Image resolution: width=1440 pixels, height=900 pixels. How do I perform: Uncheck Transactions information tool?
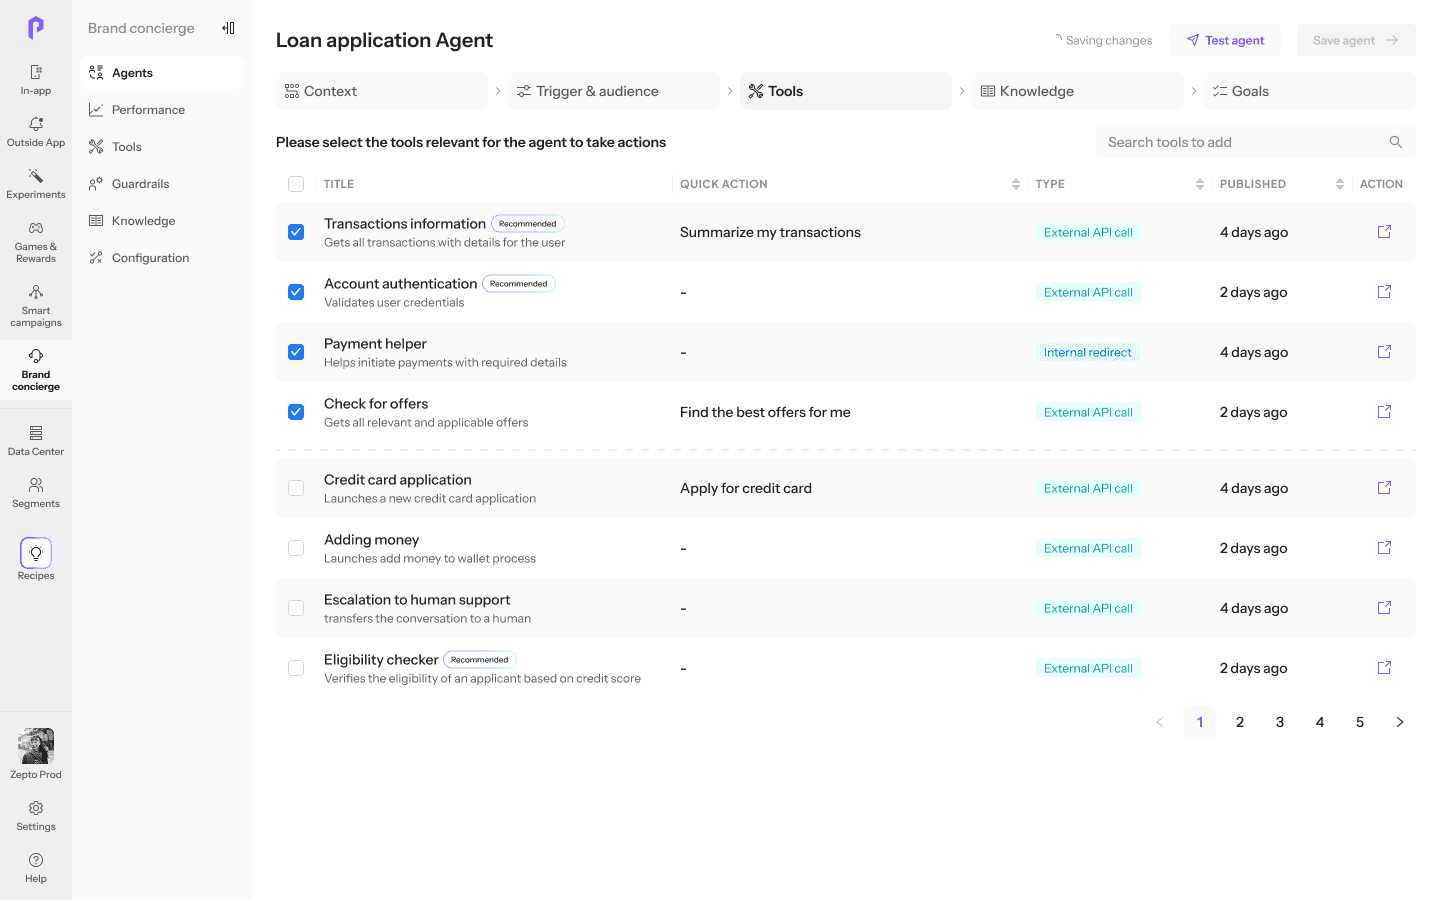296,232
